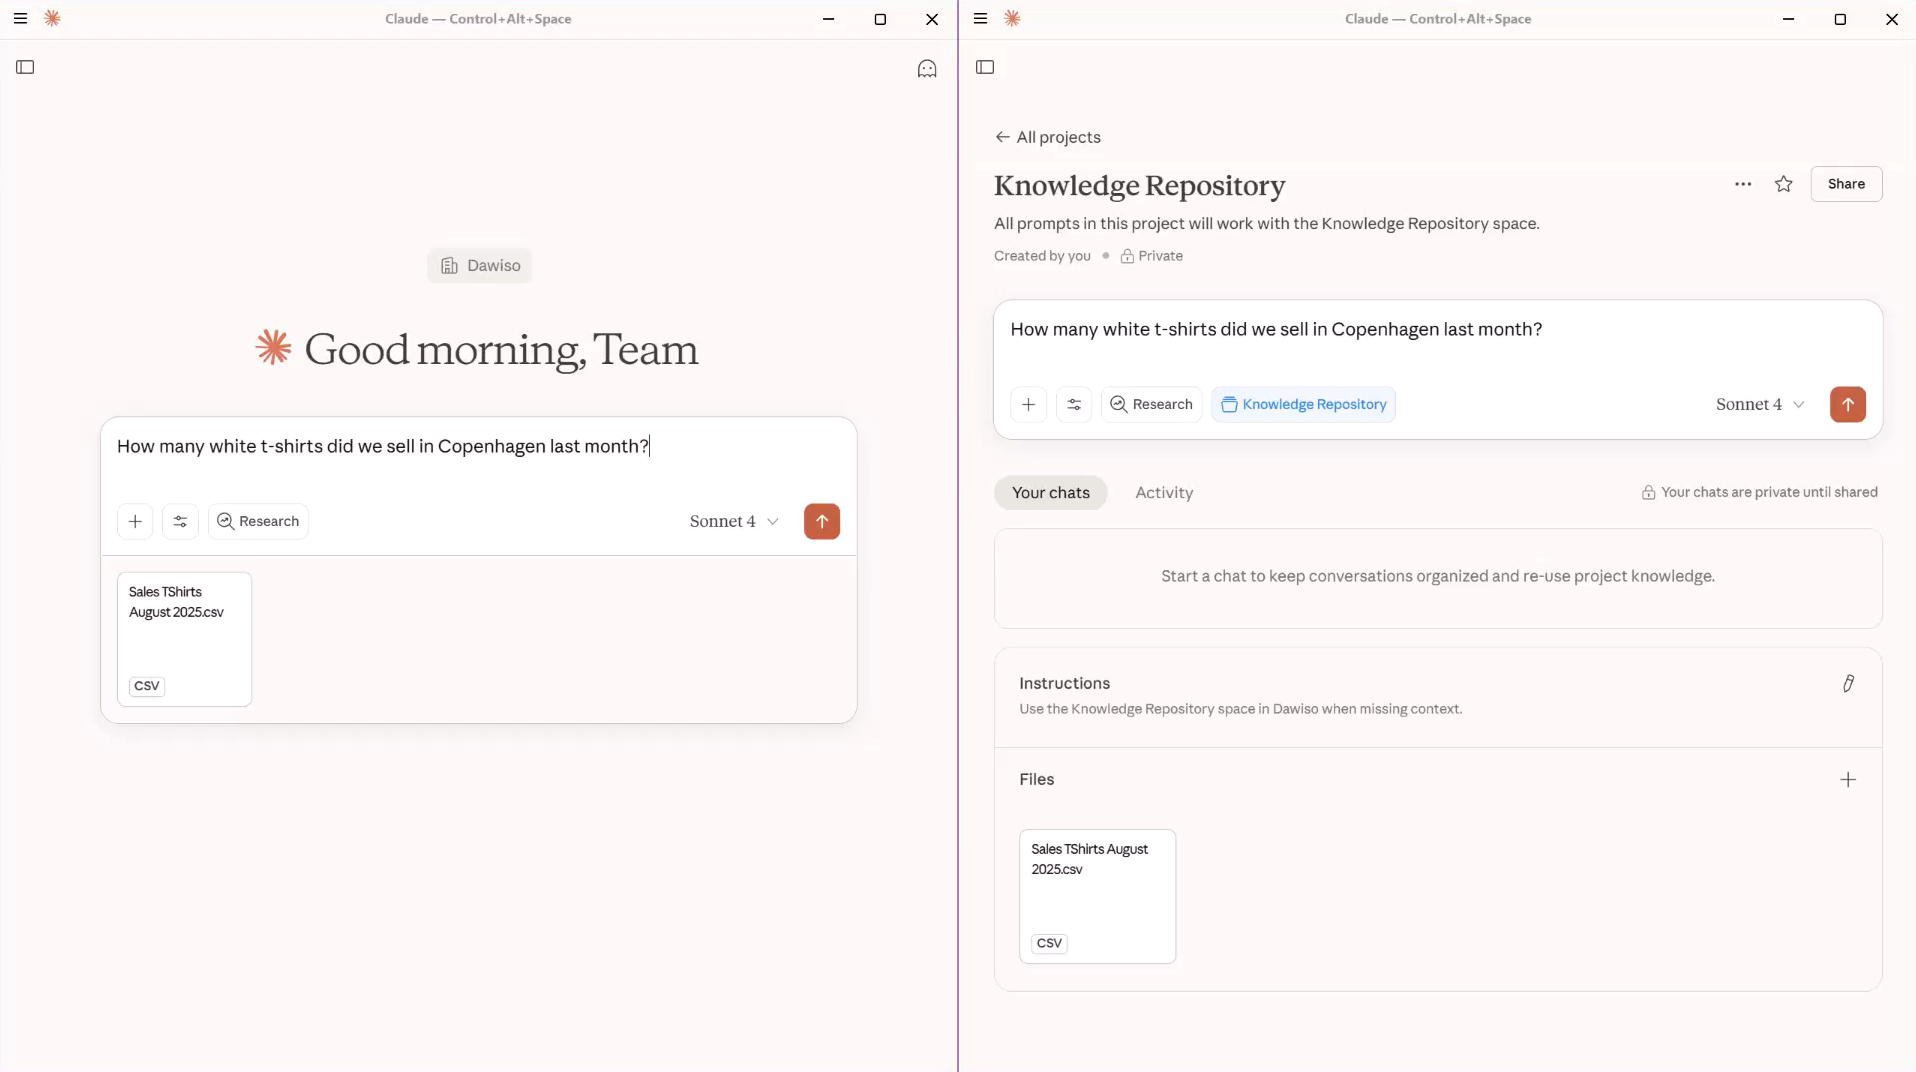Edit project instructions with the pencil icon
The height and width of the screenshot is (1072, 1916).
click(x=1848, y=683)
